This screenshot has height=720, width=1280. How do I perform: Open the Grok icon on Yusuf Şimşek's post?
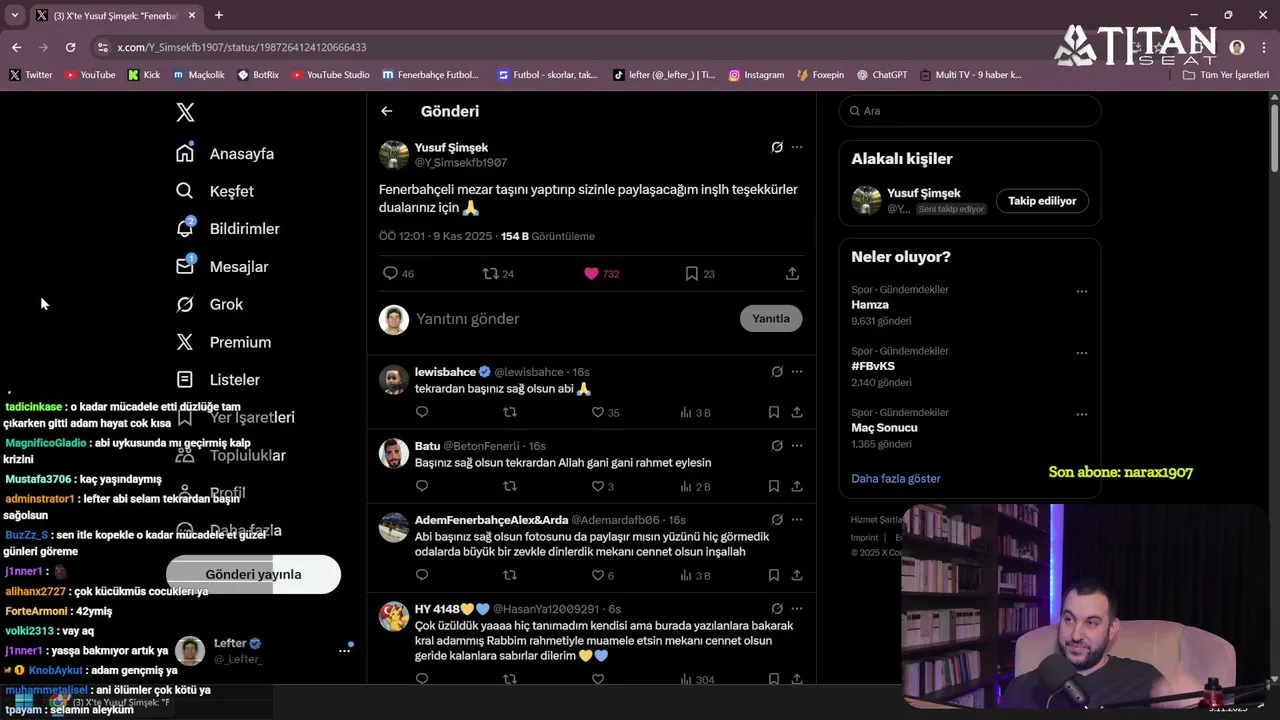click(777, 147)
